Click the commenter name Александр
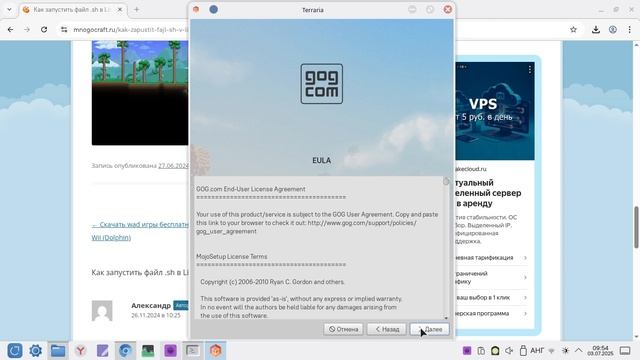 click(151, 305)
